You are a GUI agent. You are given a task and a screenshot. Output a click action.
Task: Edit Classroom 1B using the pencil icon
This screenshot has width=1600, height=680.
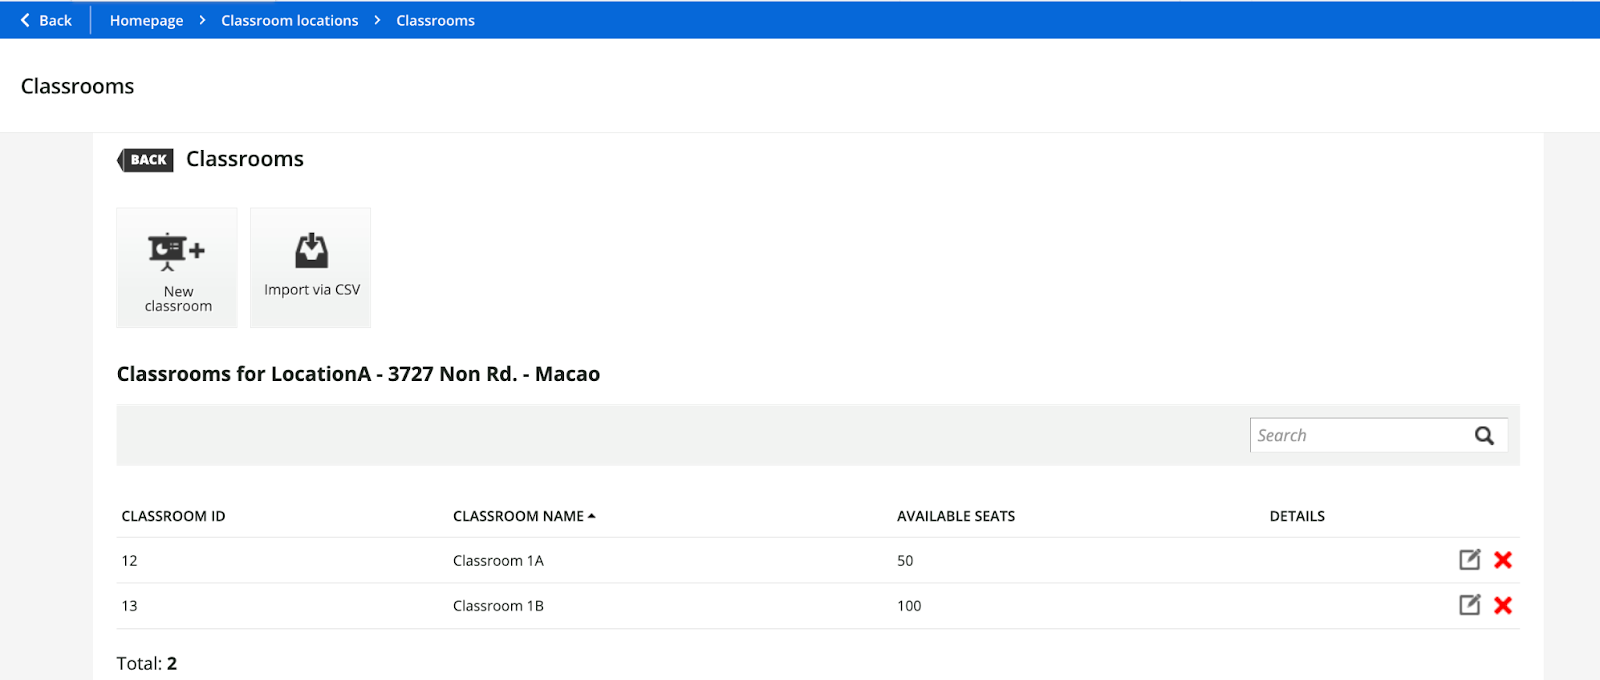tap(1469, 605)
